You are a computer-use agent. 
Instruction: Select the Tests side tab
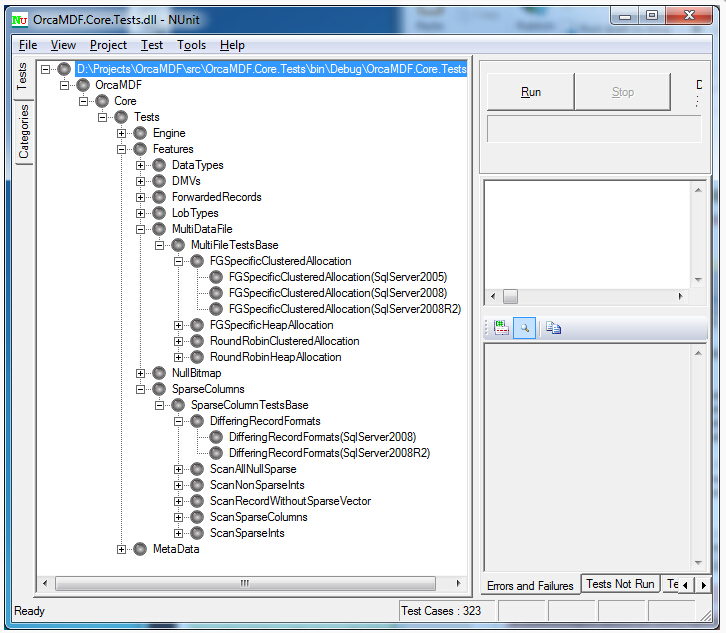[22, 76]
